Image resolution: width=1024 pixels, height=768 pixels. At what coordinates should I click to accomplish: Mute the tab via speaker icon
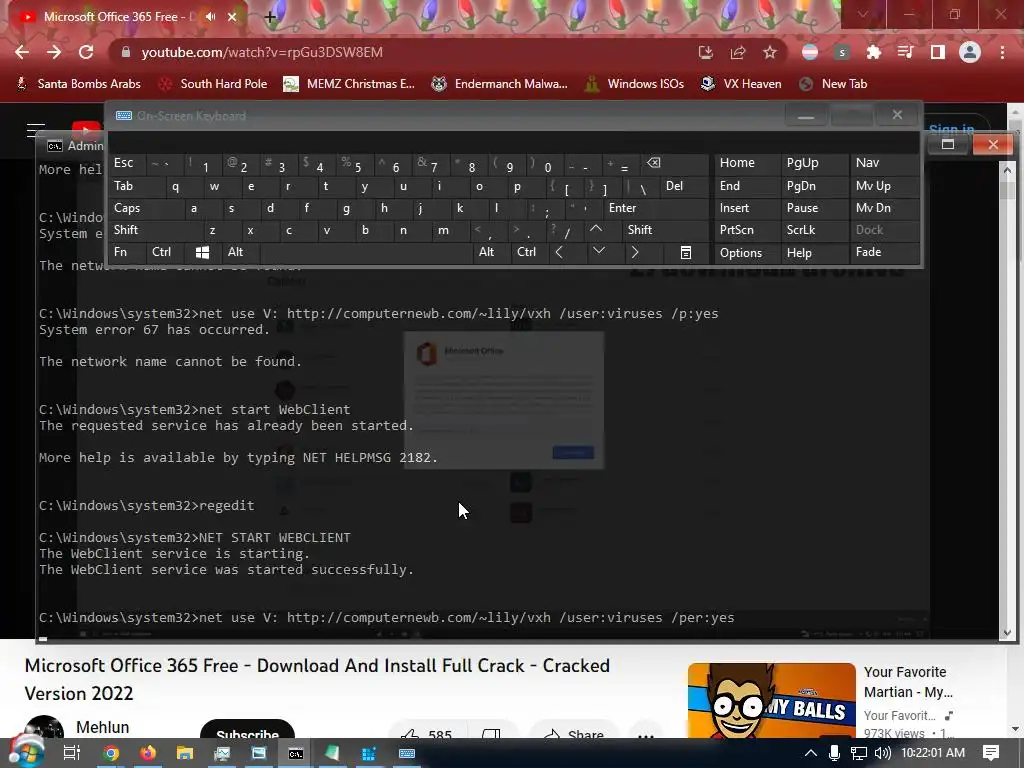[210, 17]
